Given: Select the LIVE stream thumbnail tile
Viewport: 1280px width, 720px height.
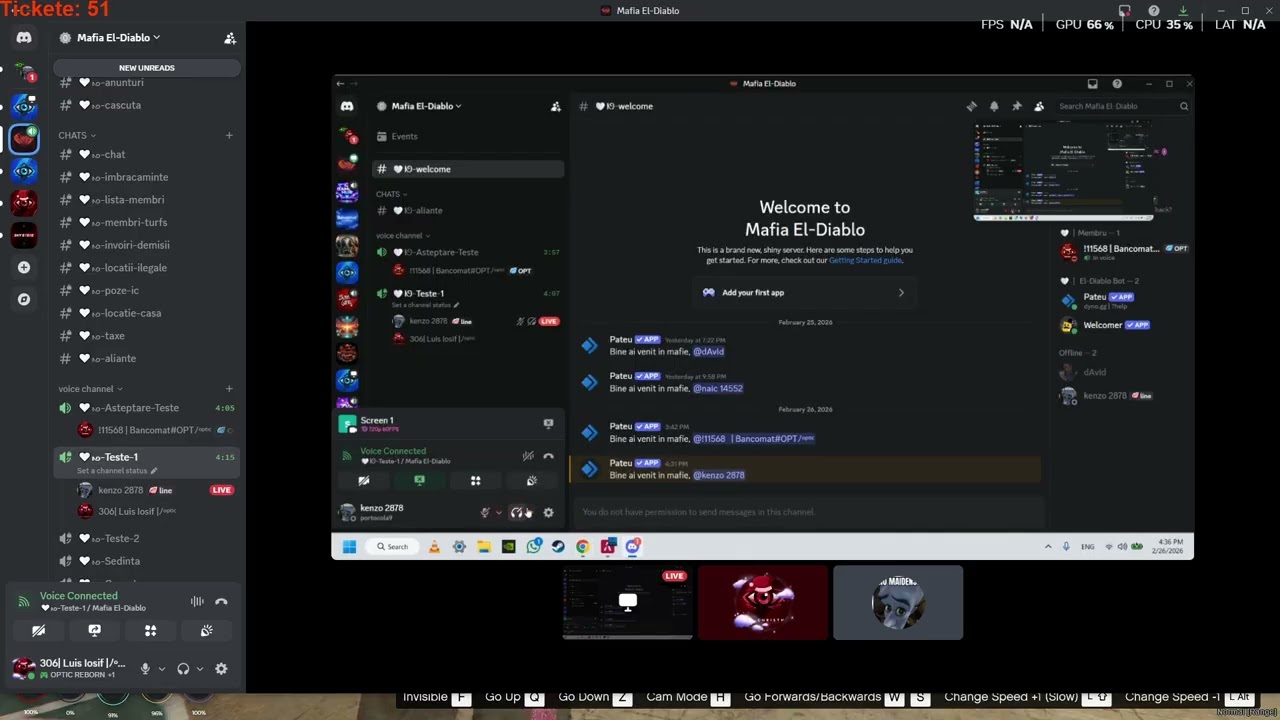Looking at the screenshot, I should (x=628, y=603).
